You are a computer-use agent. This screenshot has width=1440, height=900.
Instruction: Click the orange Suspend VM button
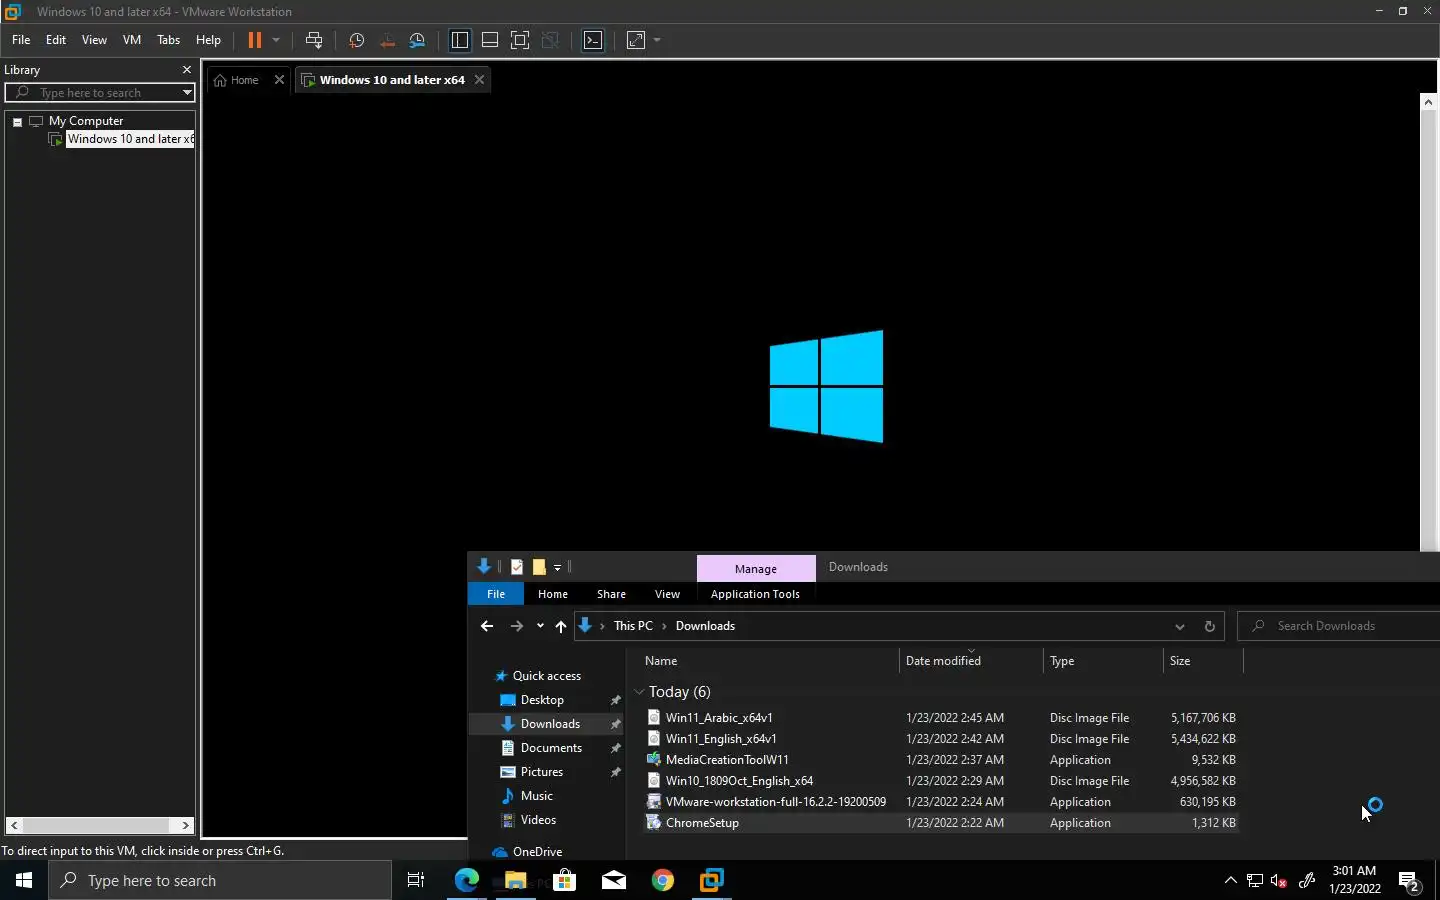pyautogui.click(x=254, y=40)
